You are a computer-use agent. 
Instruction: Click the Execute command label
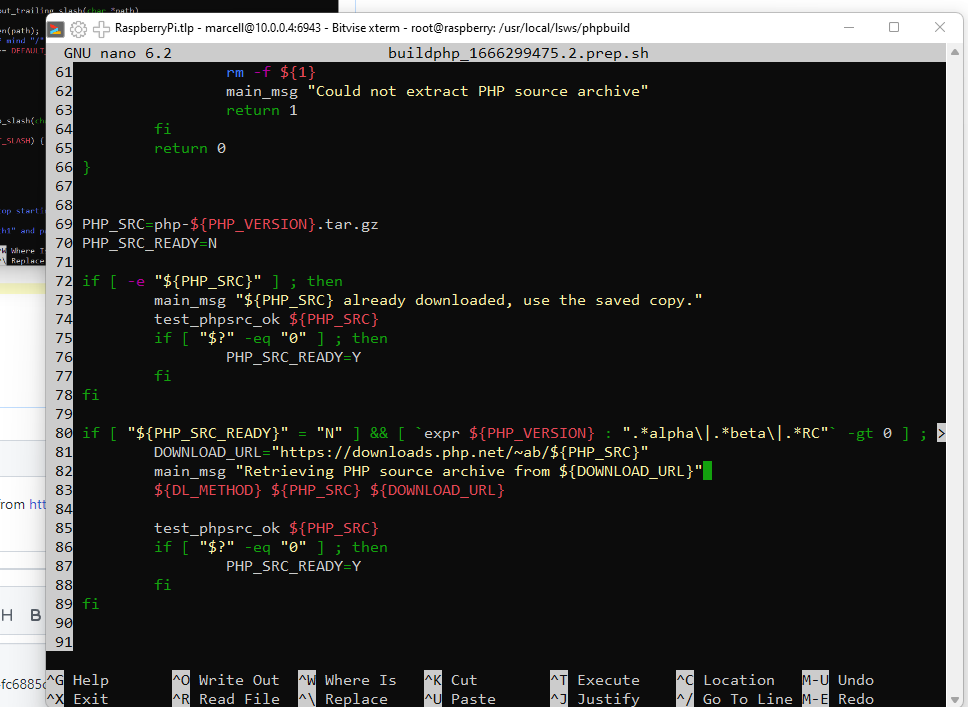coord(608,680)
